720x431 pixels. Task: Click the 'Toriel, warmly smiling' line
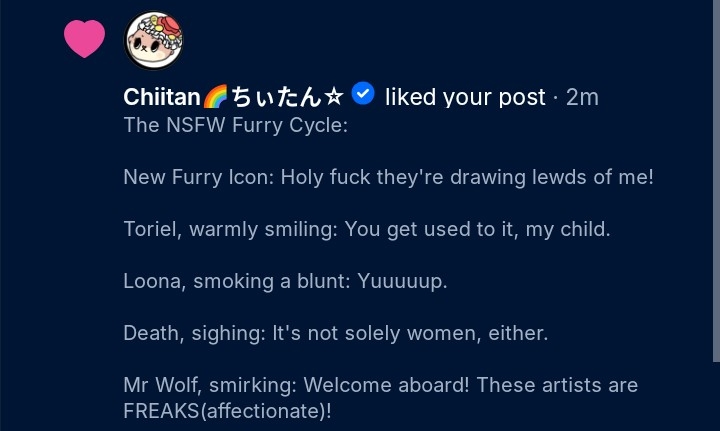tap(367, 229)
